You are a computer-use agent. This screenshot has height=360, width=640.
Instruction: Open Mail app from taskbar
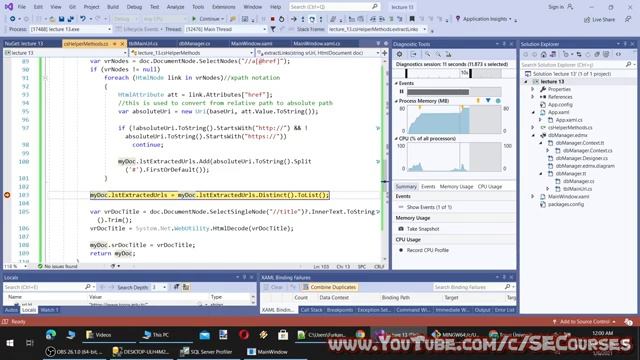[x=204, y=335]
